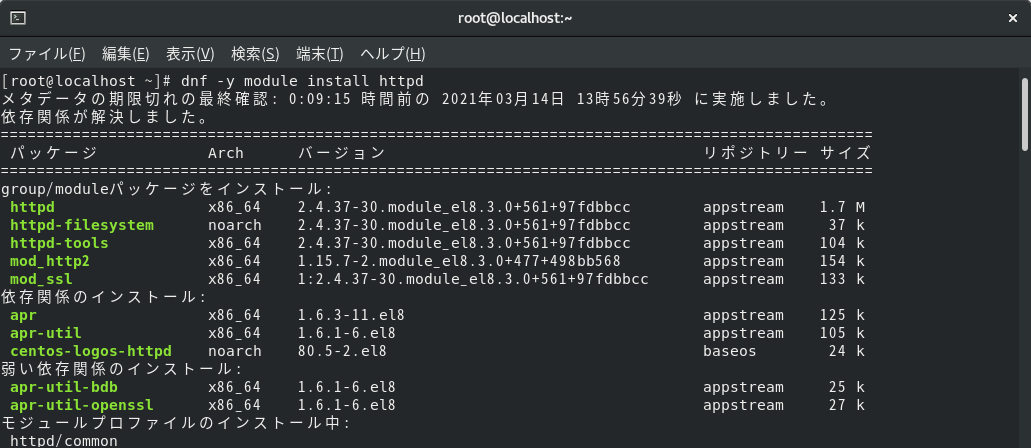Open the ファイル(F) menu
The height and width of the screenshot is (448, 1031).
(47, 54)
